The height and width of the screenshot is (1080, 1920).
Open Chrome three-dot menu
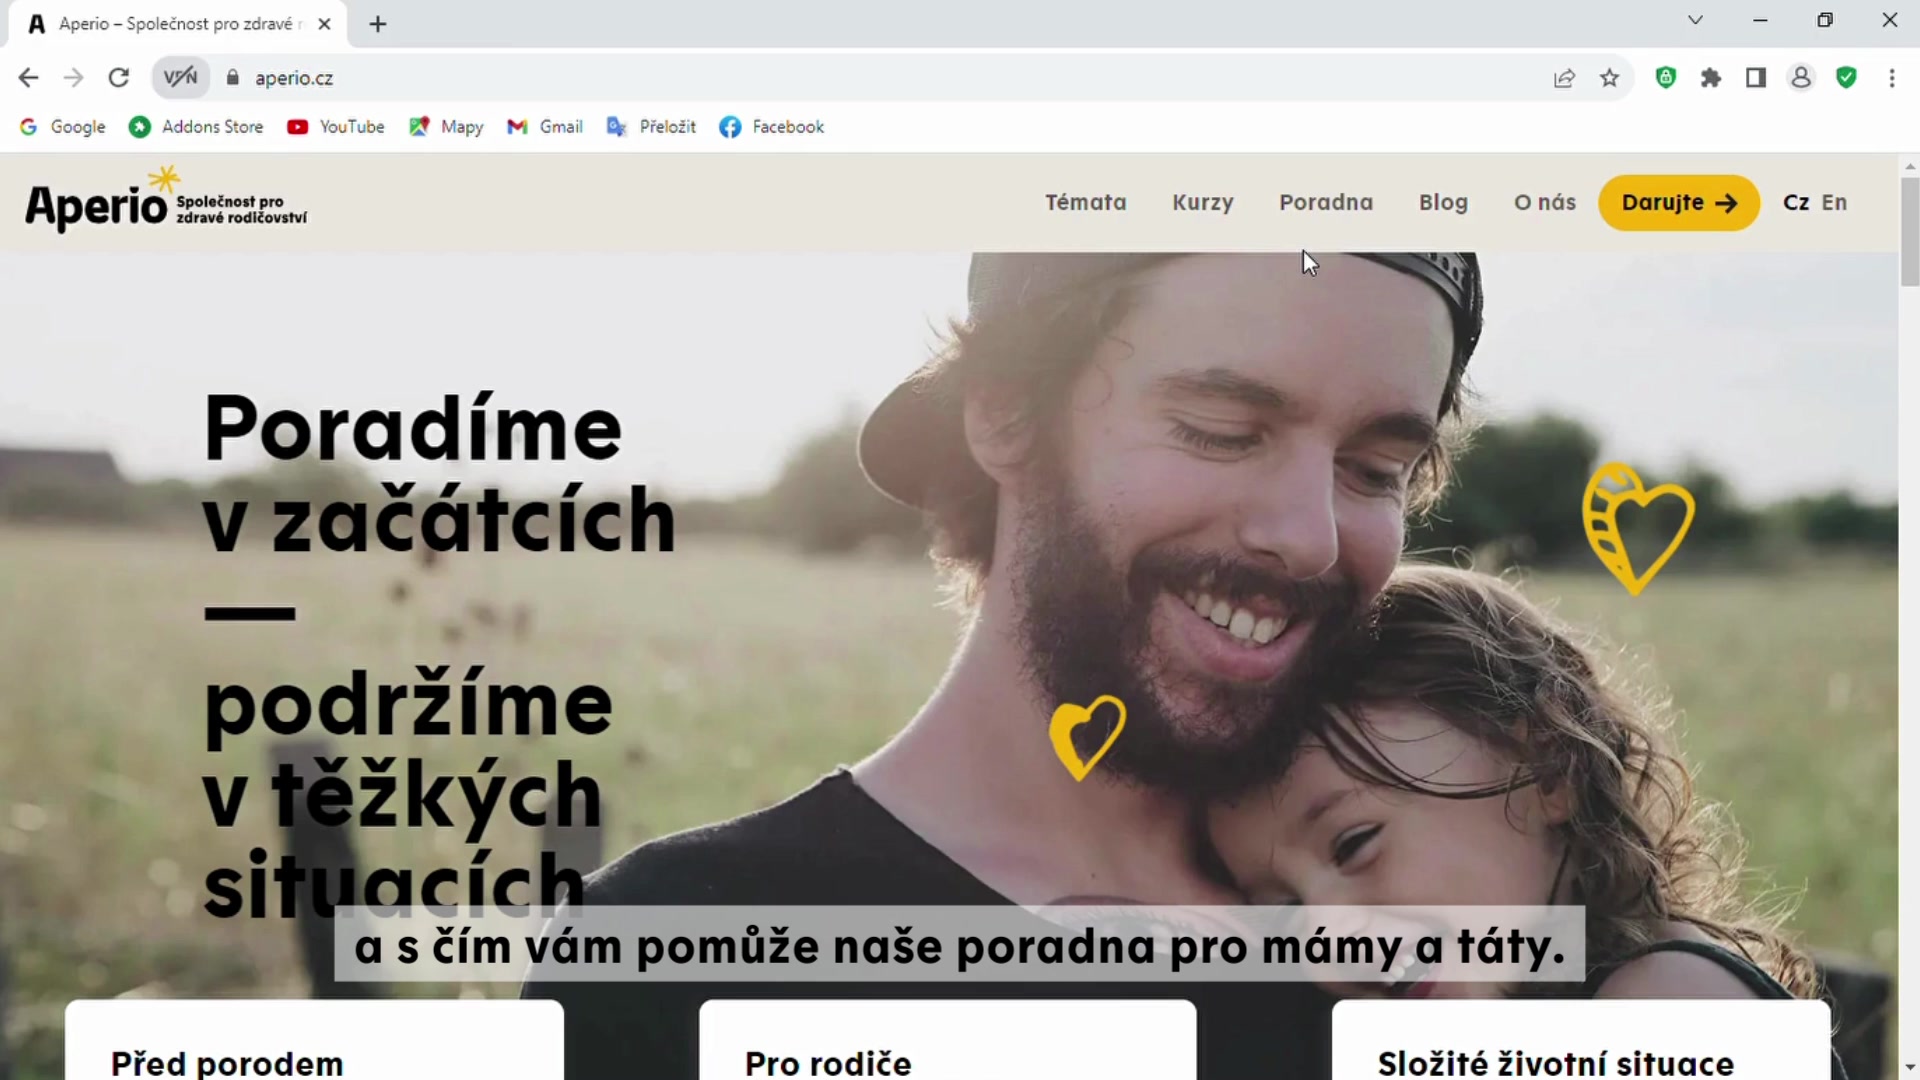pos(1892,78)
